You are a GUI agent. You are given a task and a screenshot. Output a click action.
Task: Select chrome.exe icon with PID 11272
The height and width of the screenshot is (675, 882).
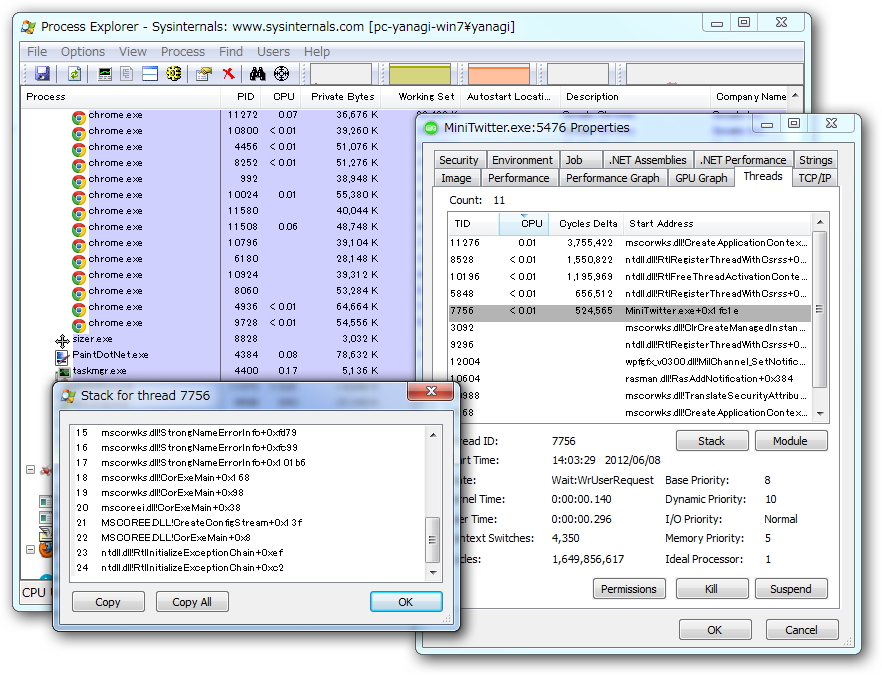[x=79, y=118]
